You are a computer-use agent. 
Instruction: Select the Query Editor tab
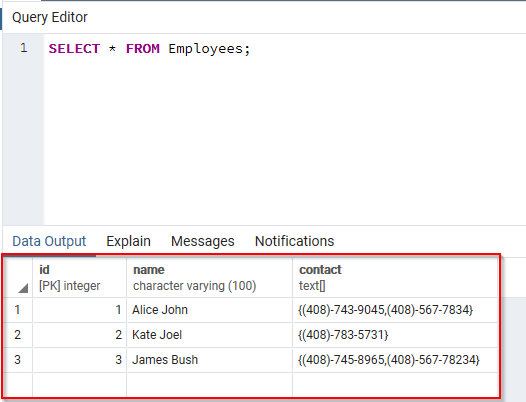point(50,17)
